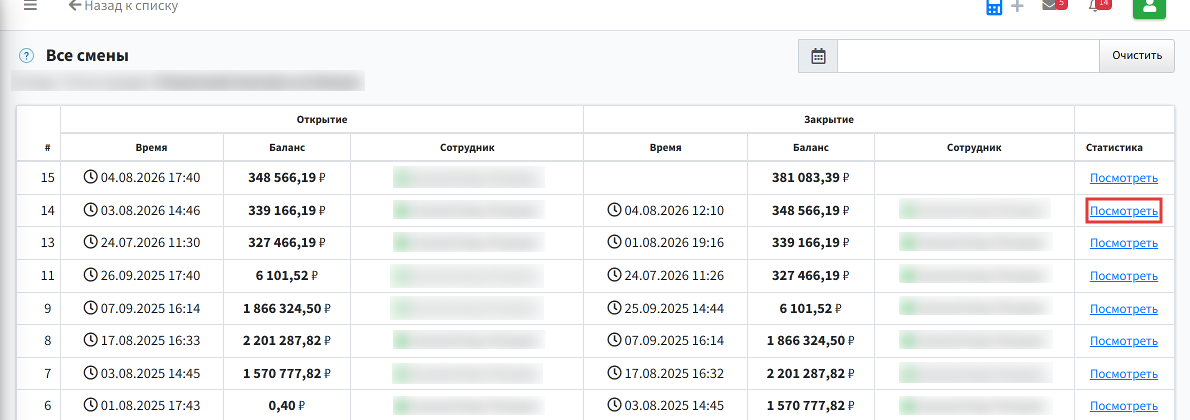This screenshot has width=1190, height=420.
Task: Open the hamburger menu
Action: pos(30,5)
